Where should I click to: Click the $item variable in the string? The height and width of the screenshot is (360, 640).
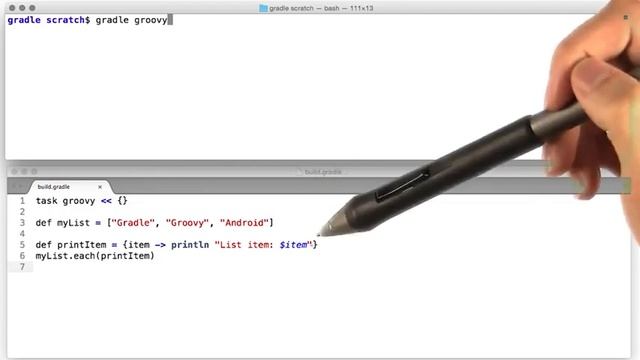293,245
